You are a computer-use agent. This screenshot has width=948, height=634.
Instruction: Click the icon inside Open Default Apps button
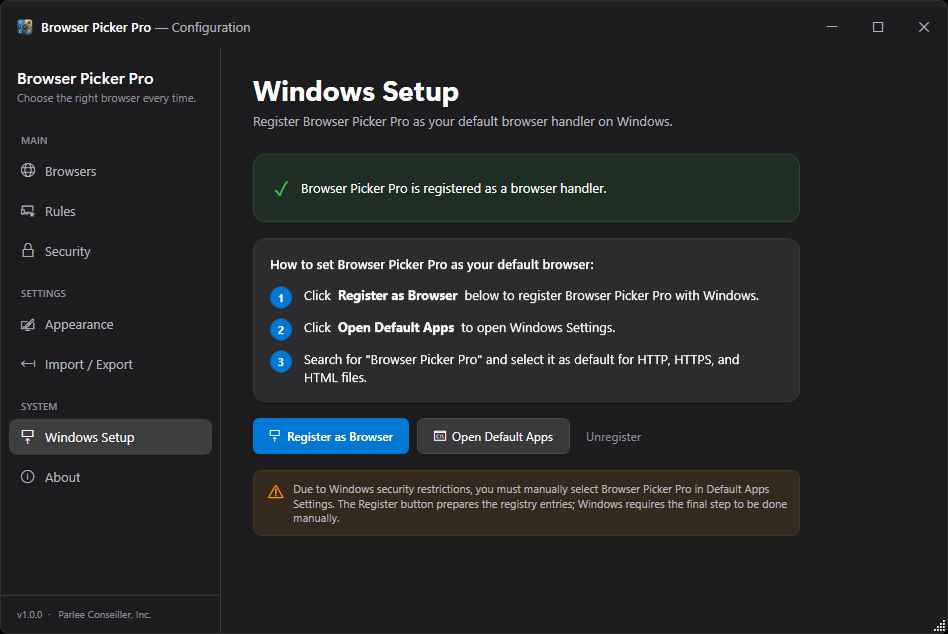tap(440, 436)
